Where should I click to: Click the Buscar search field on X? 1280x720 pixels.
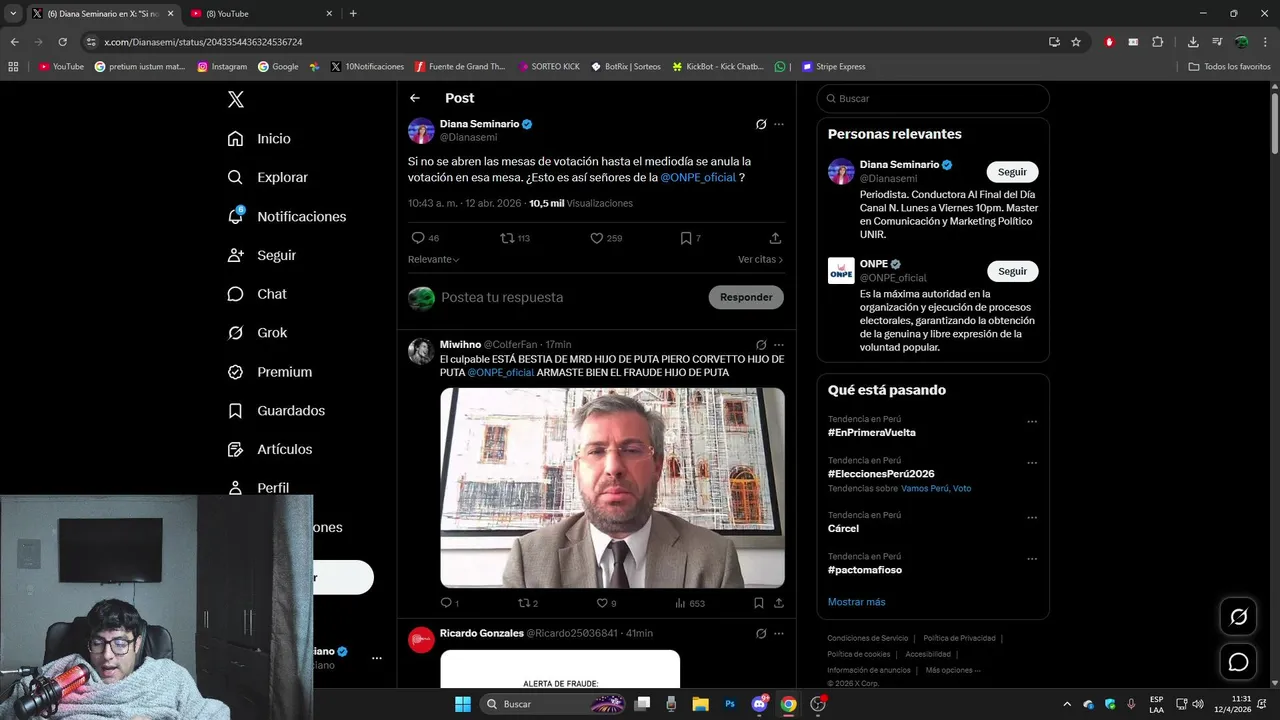click(933, 98)
